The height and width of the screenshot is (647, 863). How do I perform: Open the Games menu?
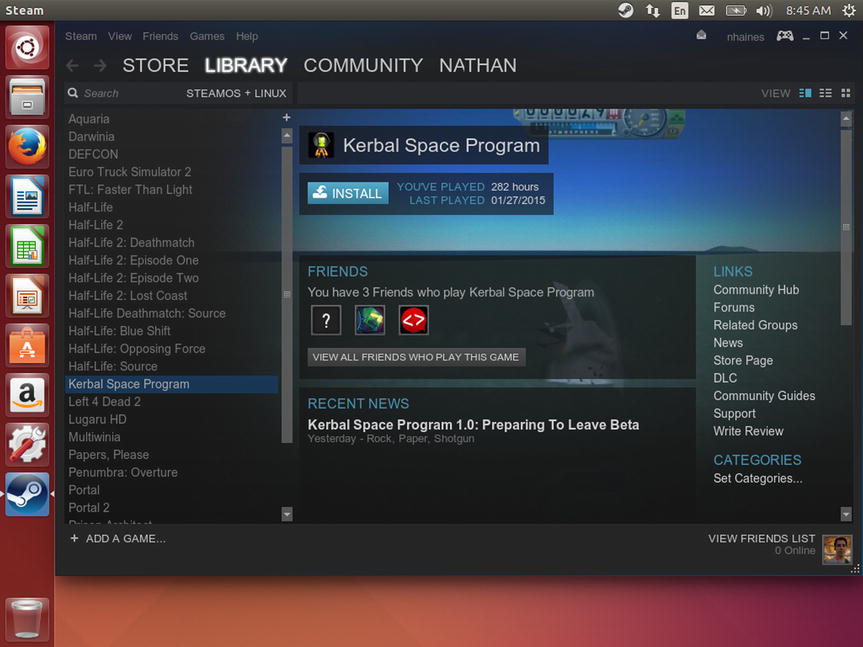pyautogui.click(x=207, y=36)
